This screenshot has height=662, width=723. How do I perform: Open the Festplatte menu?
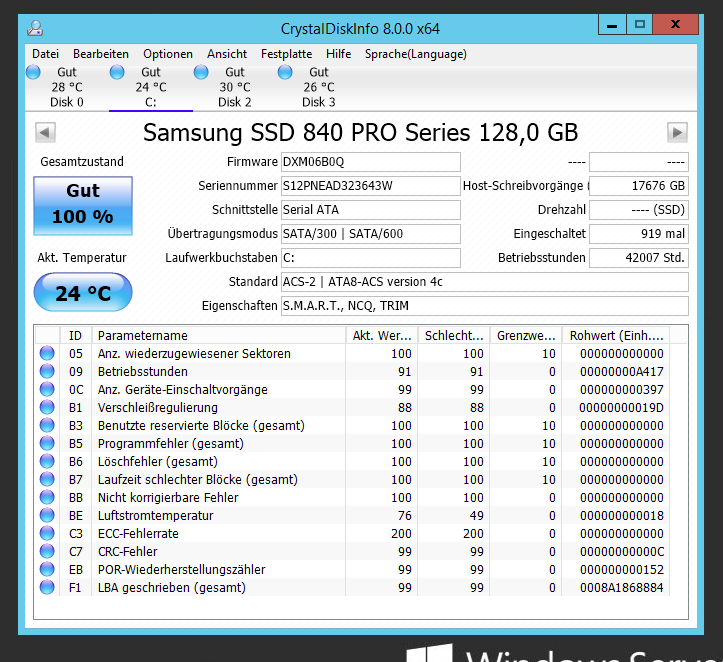[286, 54]
